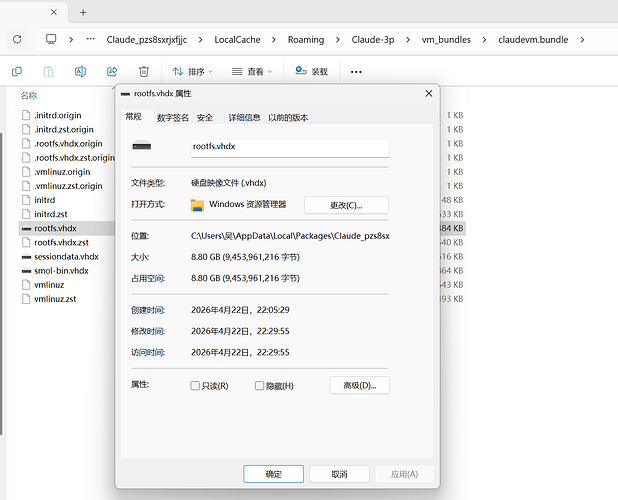Click the Rename icon in Explorer toolbar
The height and width of the screenshot is (500, 618).
(80, 71)
